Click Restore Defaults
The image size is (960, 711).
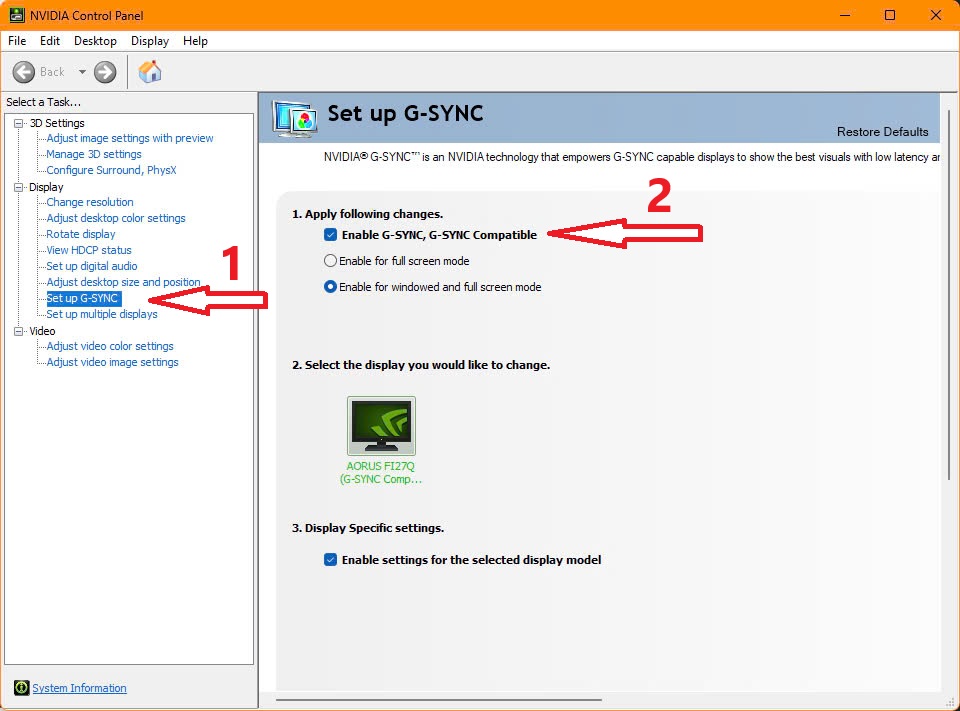coord(882,132)
